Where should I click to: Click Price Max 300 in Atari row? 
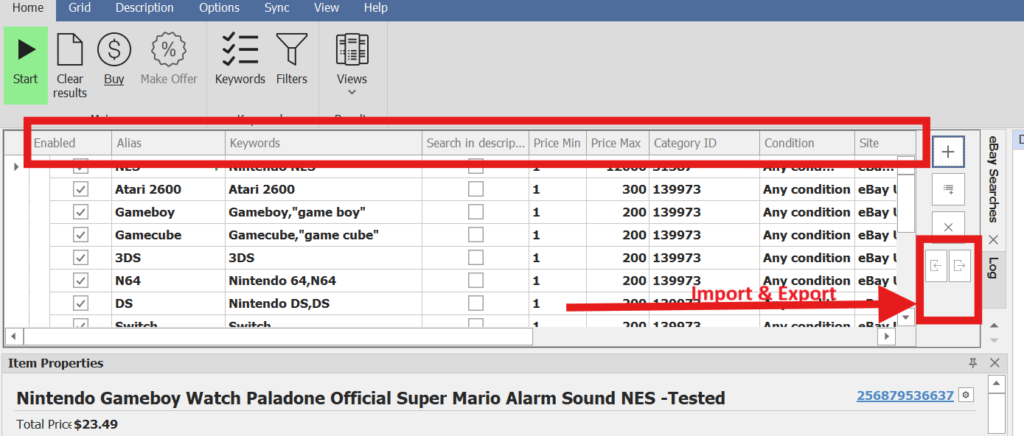[x=617, y=190]
